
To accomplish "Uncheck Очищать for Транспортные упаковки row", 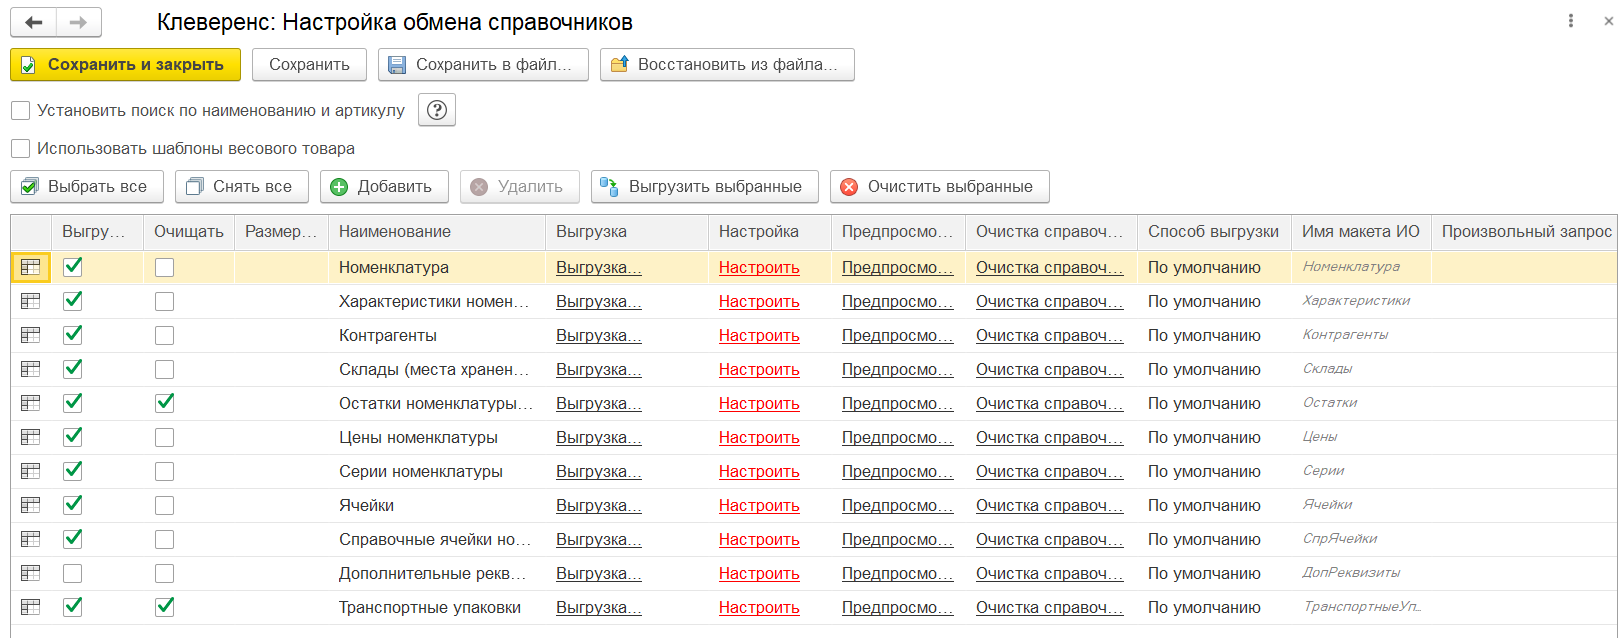I will point(165,607).
